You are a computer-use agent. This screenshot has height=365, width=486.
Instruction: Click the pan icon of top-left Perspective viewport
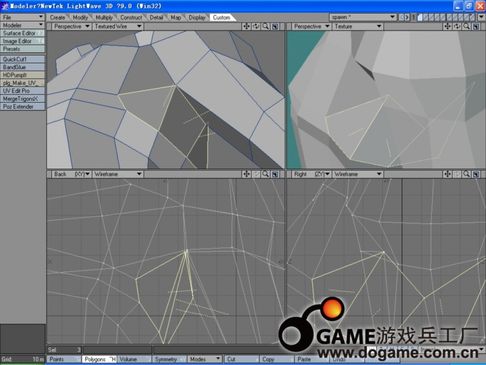246,26
